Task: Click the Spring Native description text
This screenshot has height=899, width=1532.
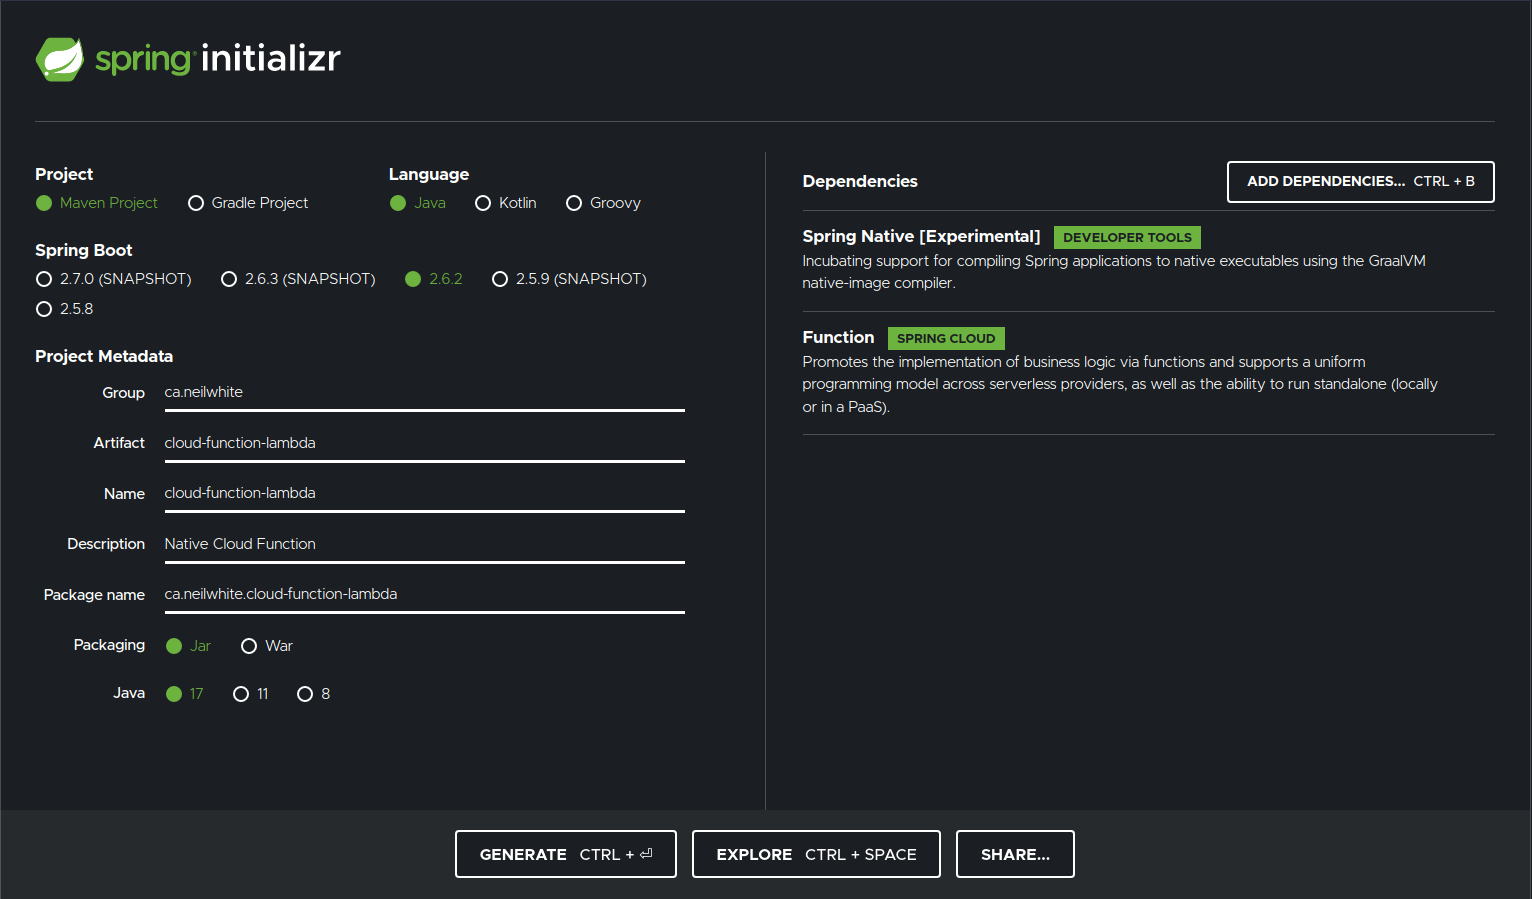Action: (x=1114, y=272)
